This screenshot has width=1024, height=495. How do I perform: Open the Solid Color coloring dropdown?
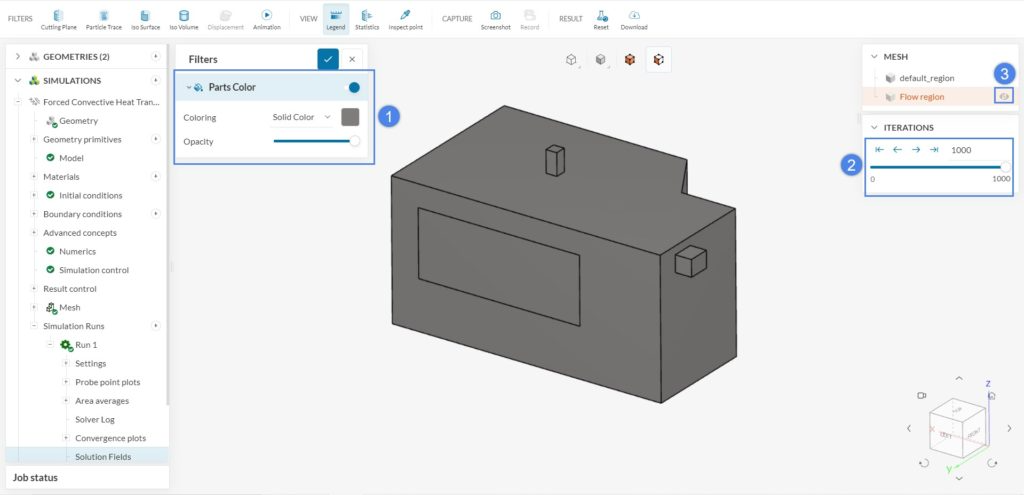click(x=302, y=117)
